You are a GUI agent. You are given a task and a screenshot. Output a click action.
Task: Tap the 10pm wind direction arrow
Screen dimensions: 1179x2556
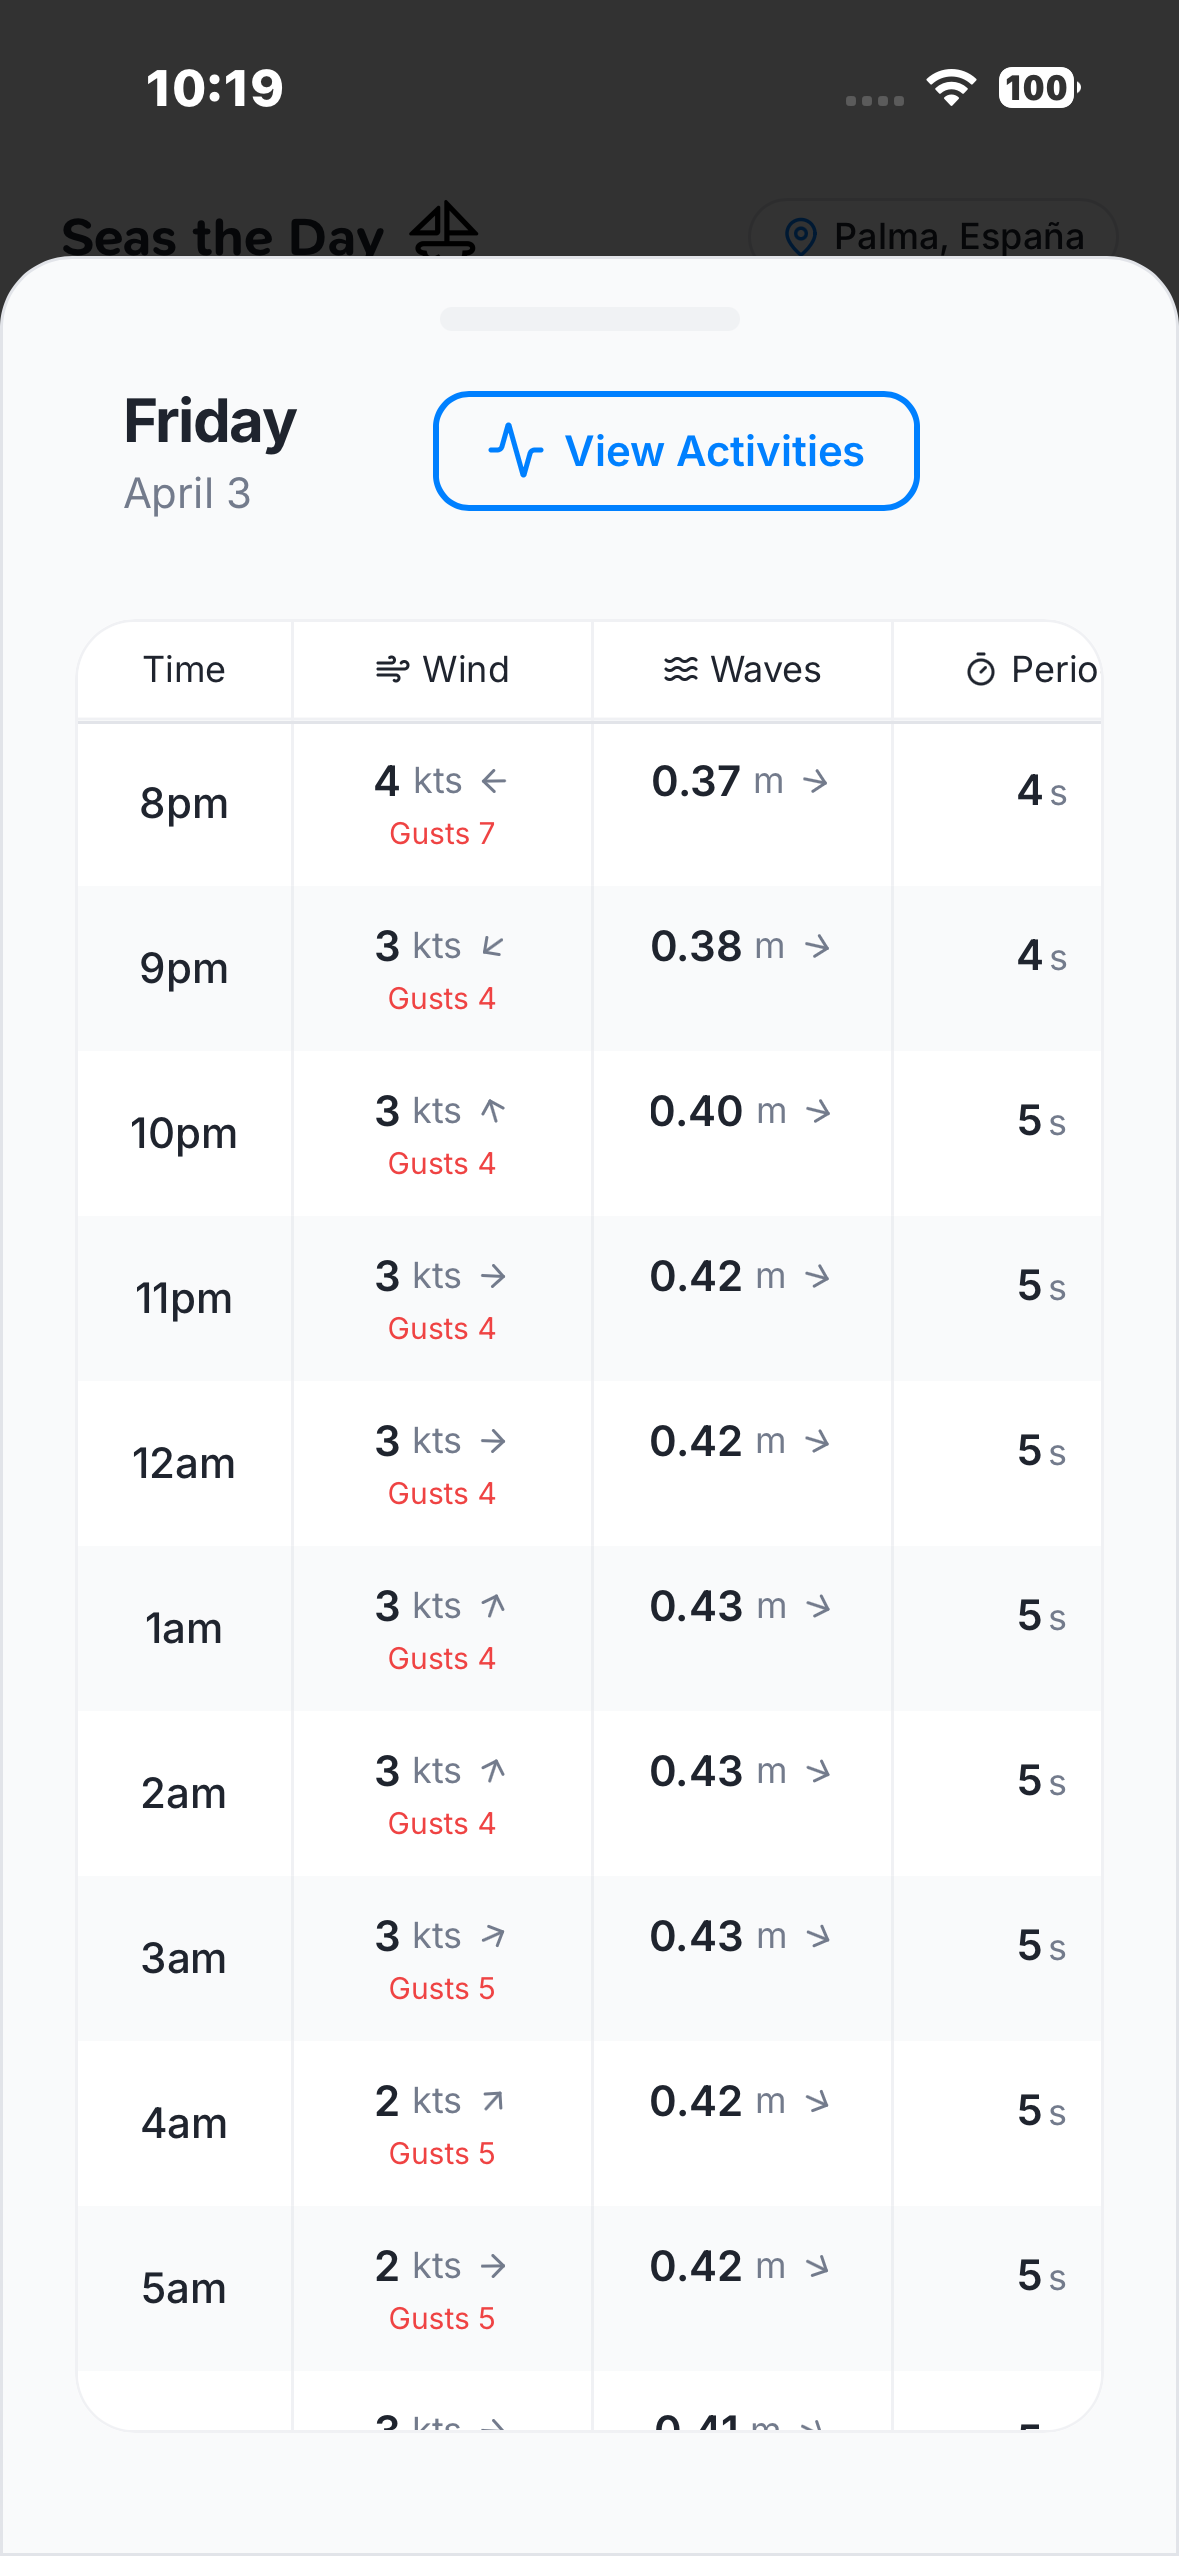point(493,1111)
